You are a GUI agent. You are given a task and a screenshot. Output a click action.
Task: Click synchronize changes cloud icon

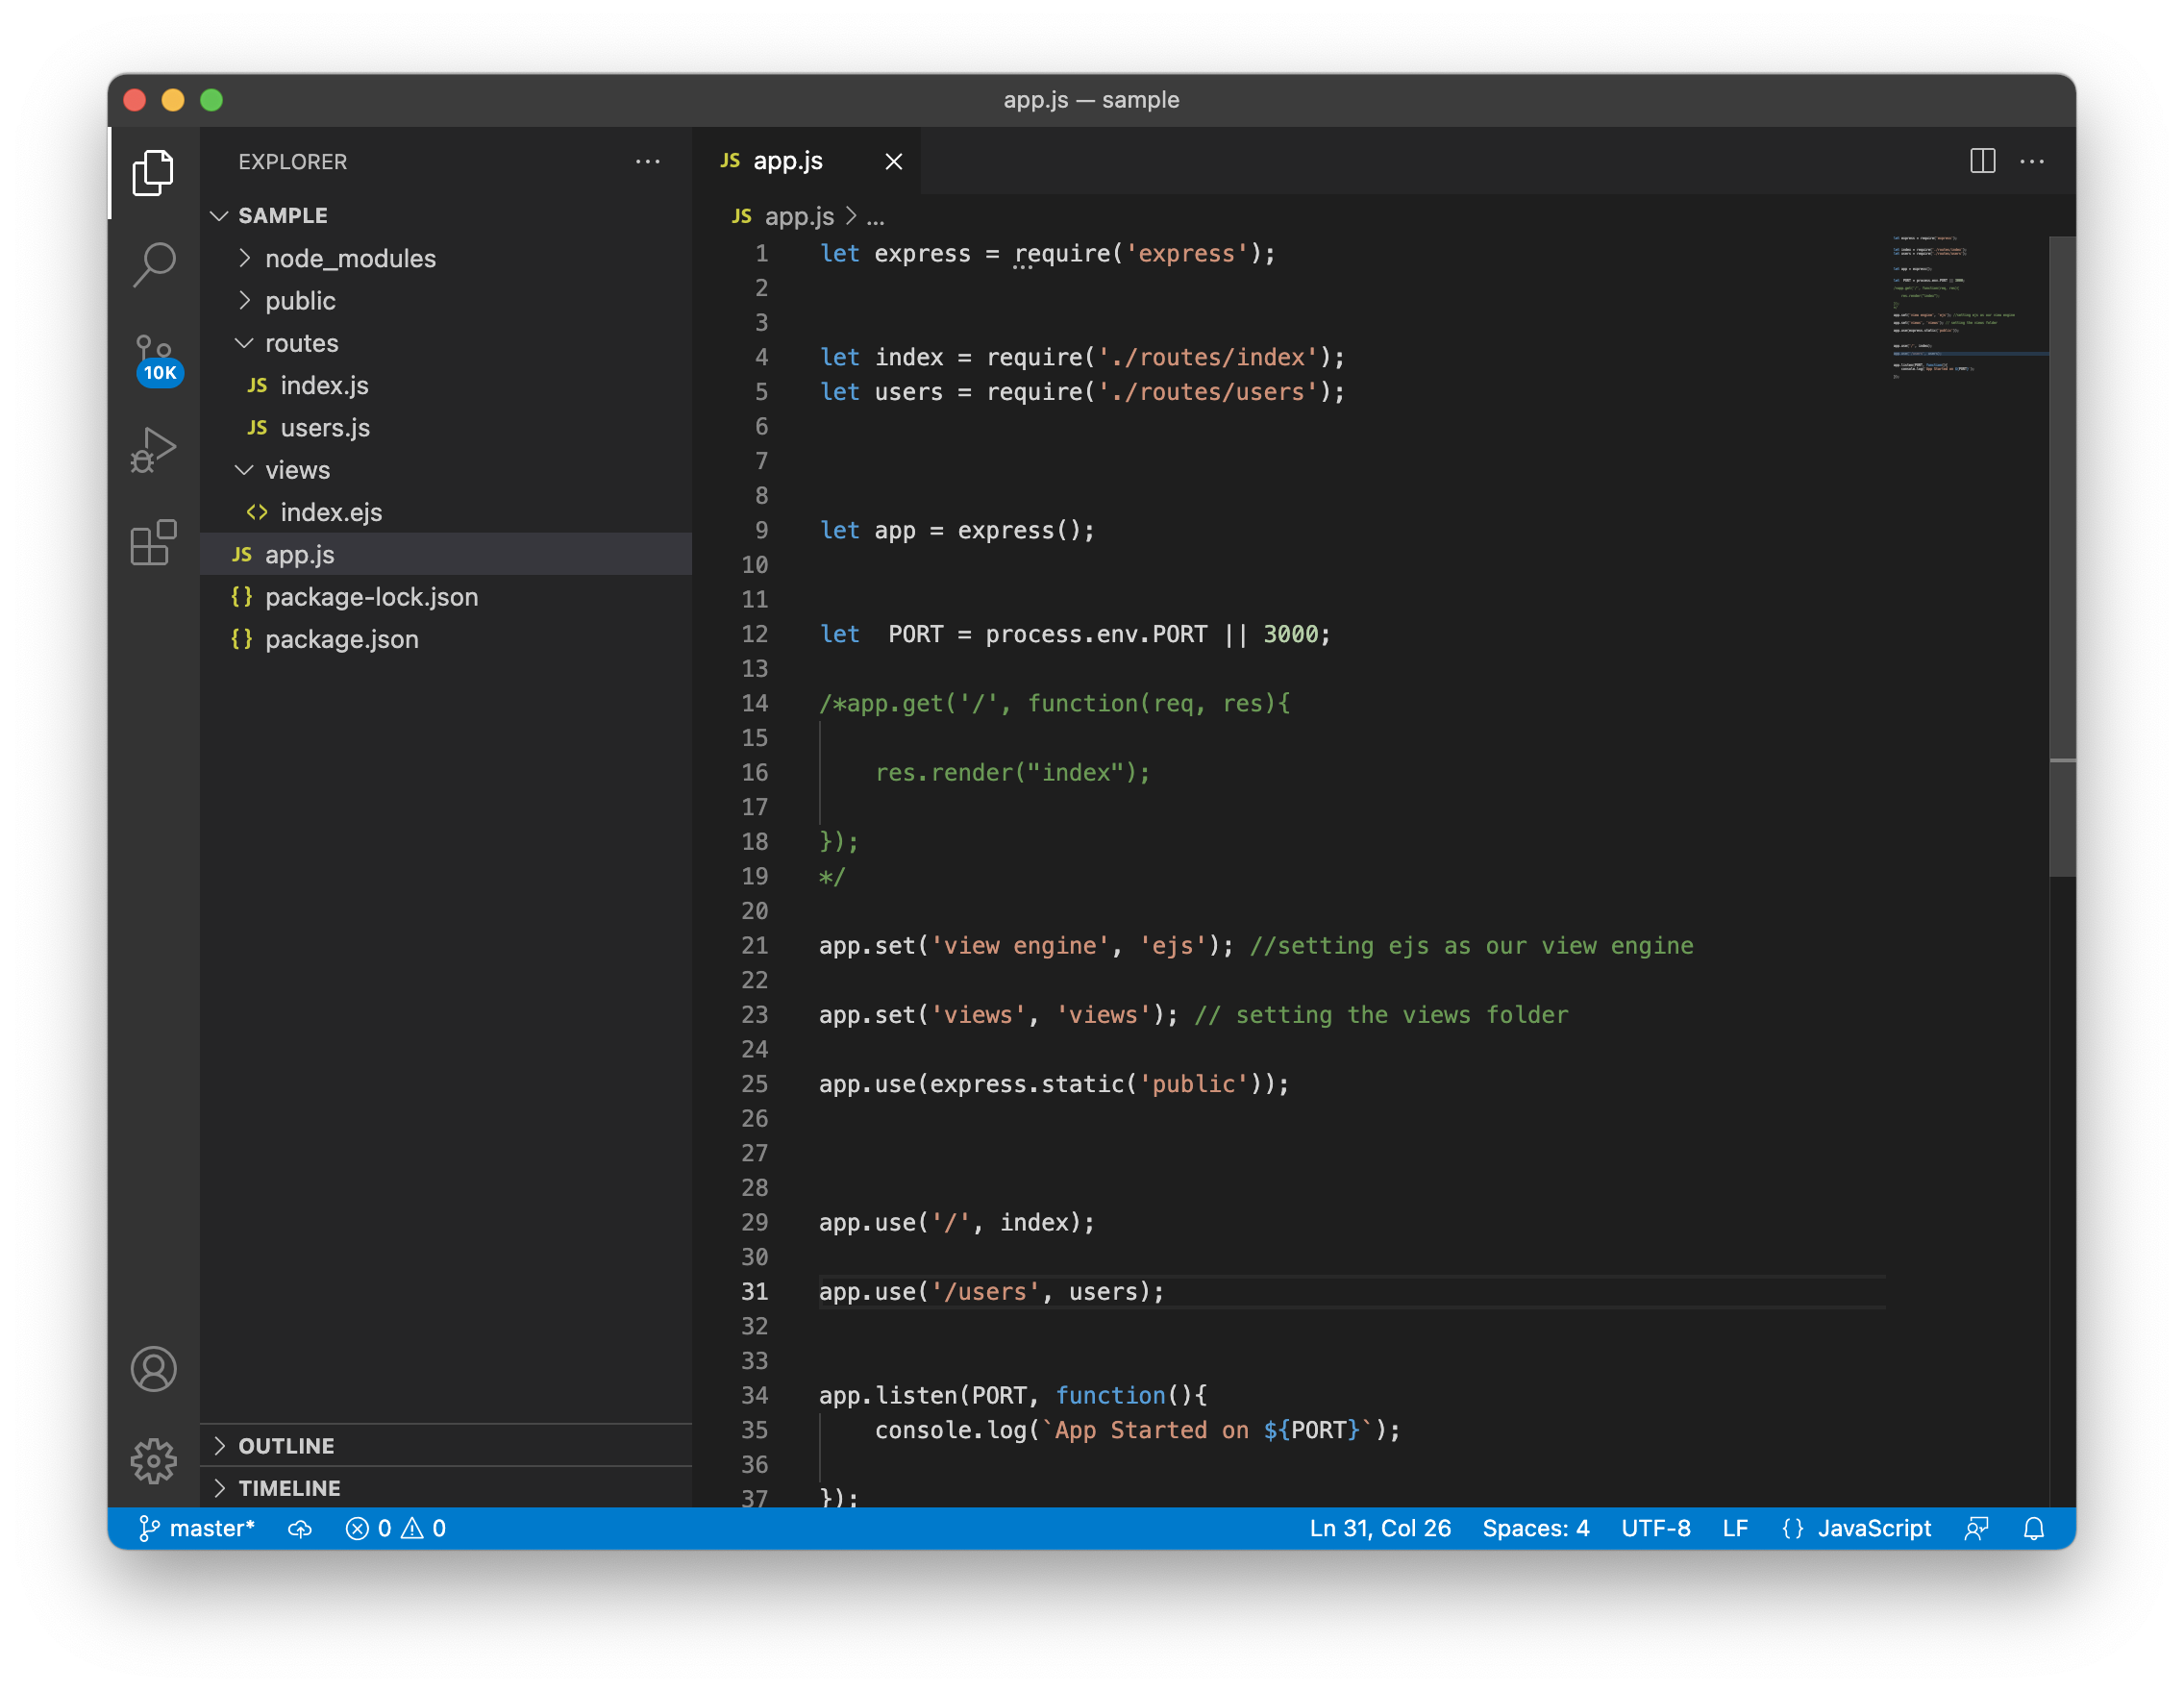pos(300,1528)
